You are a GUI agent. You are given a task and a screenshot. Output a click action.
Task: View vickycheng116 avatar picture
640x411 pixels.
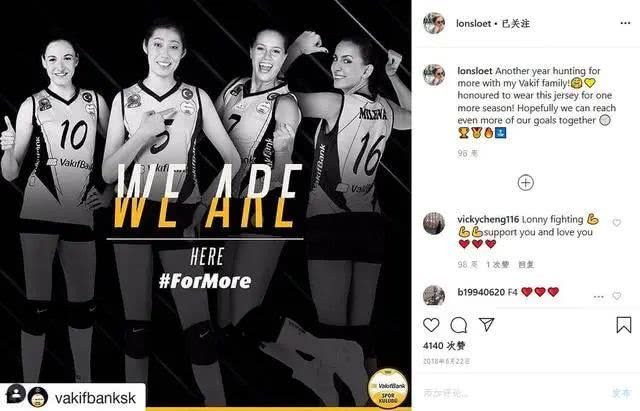tap(434, 223)
